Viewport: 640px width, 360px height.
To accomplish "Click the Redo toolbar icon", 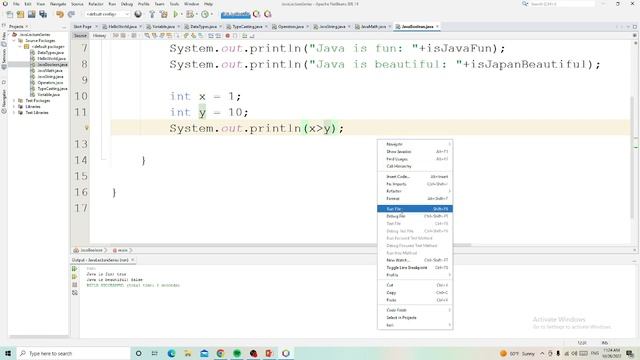I will pyautogui.click(x=71, y=14).
